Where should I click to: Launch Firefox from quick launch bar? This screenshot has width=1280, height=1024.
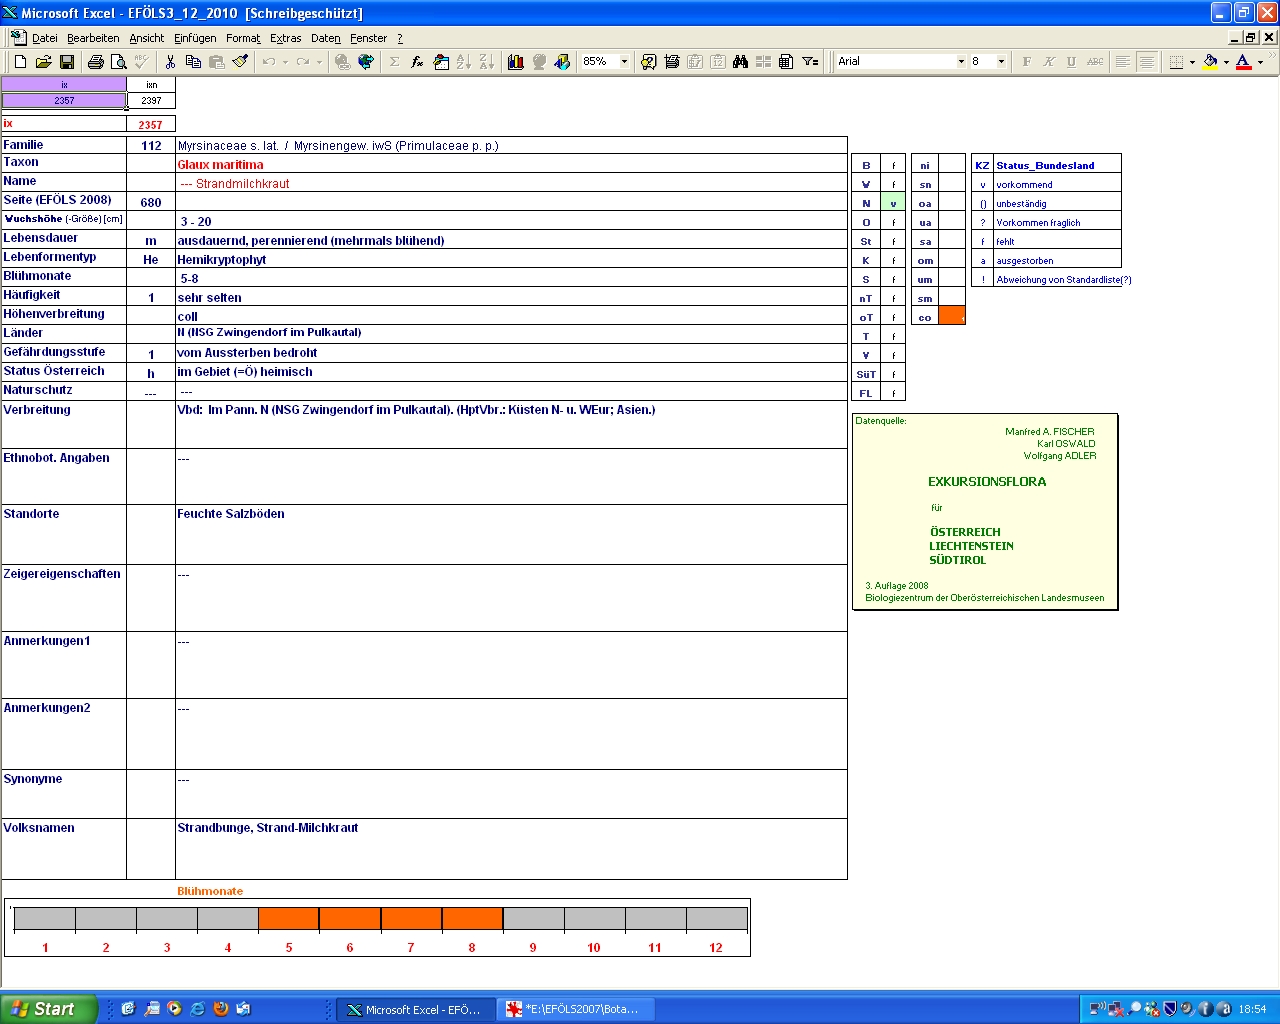pos(221,1009)
